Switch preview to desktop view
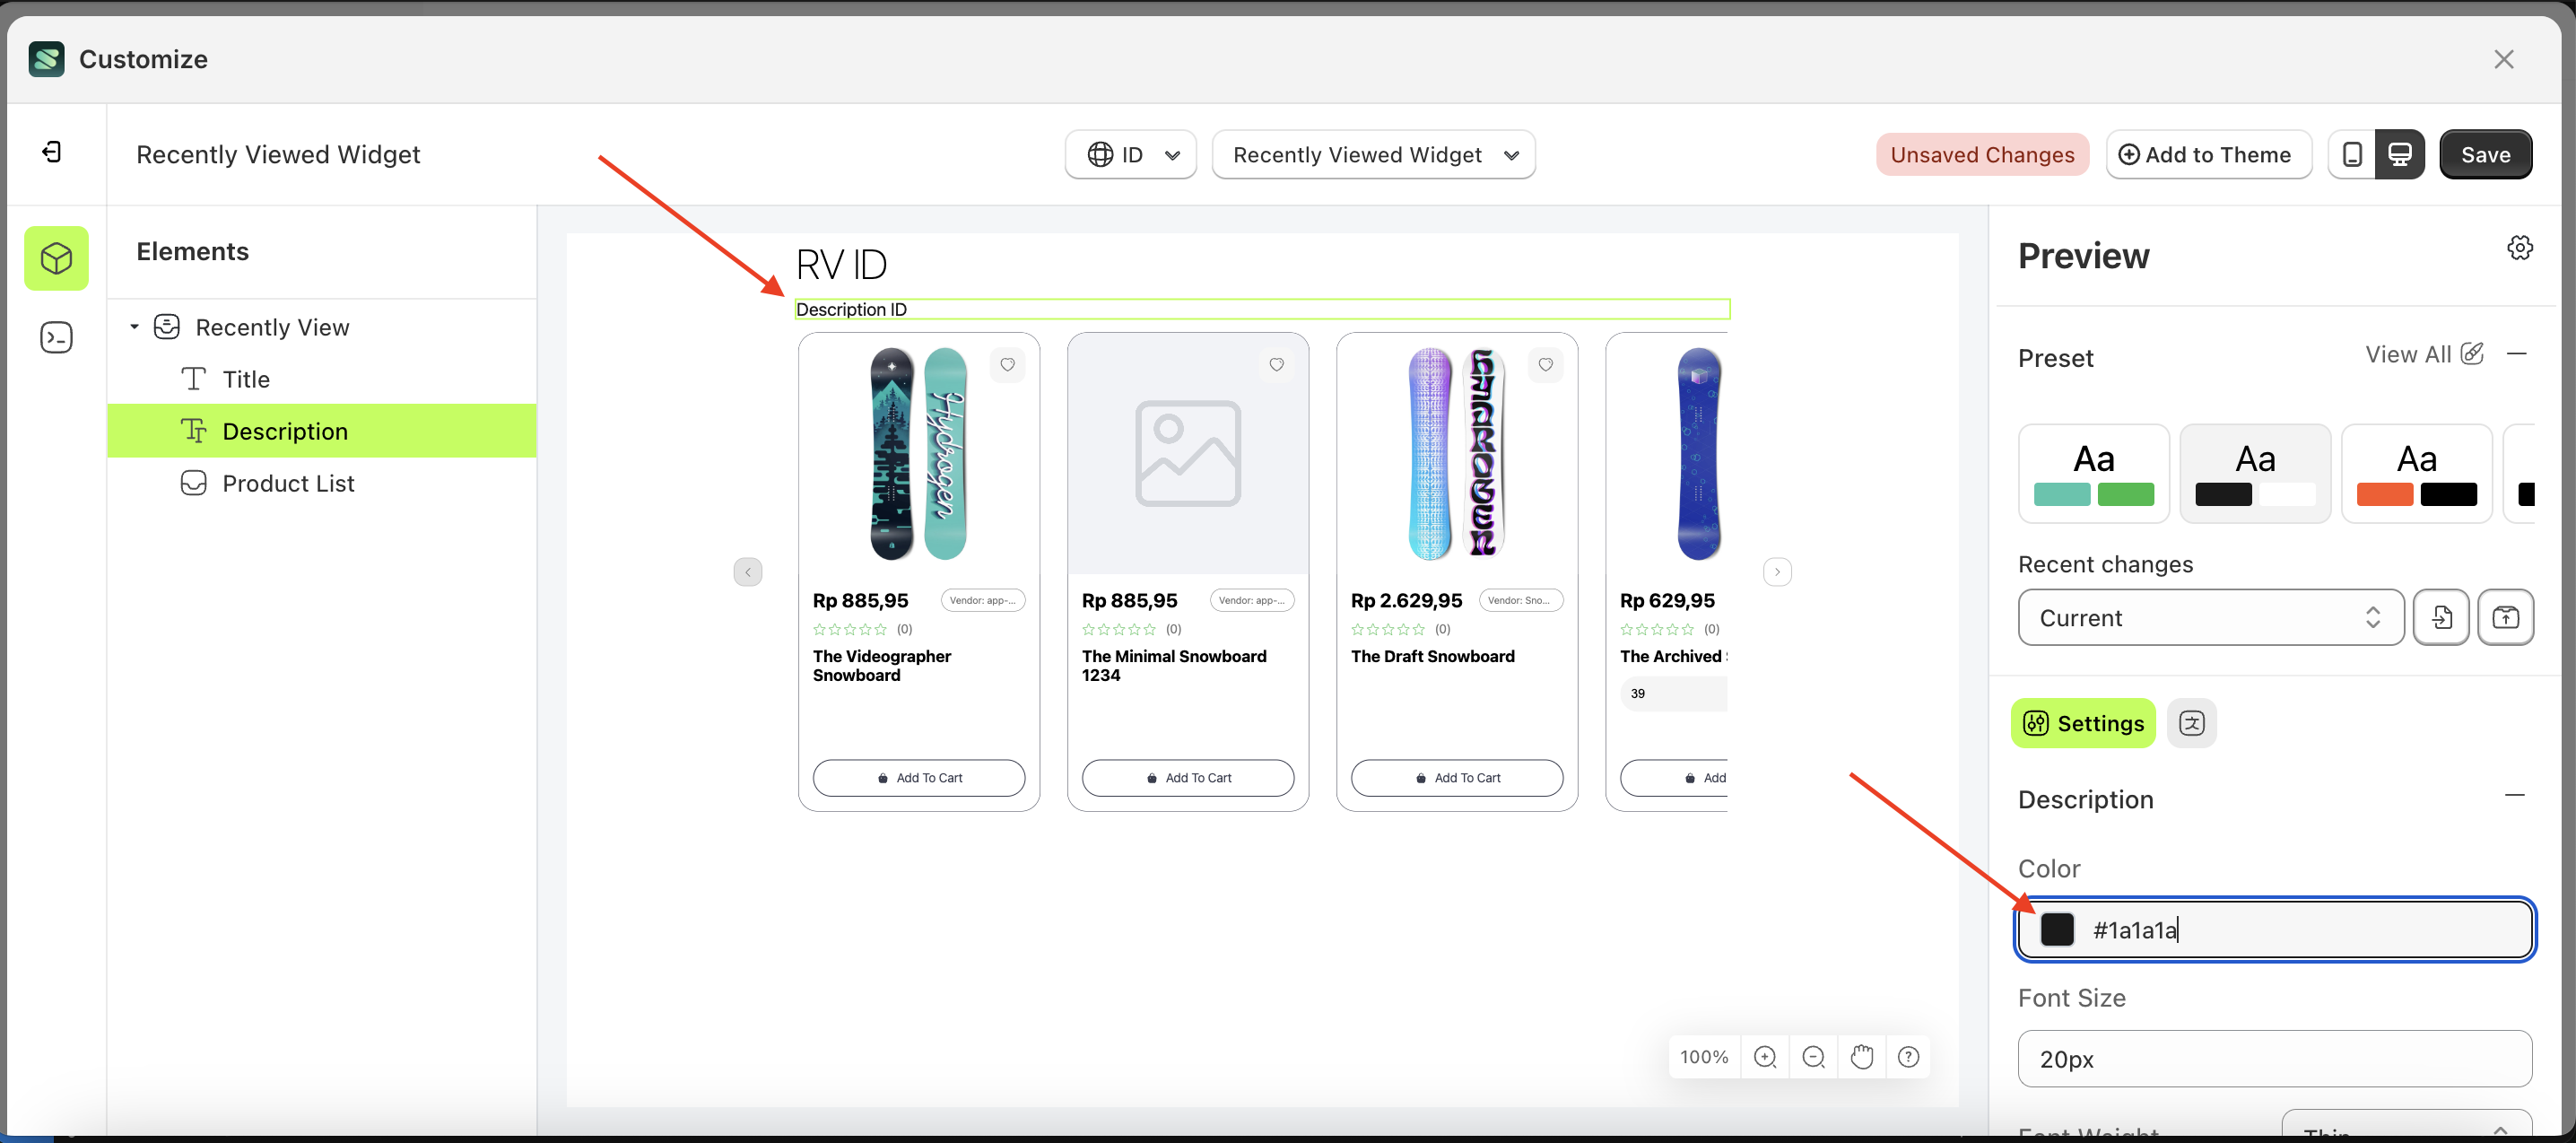Viewport: 2576px width, 1143px height. click(x=2402, y=154)
